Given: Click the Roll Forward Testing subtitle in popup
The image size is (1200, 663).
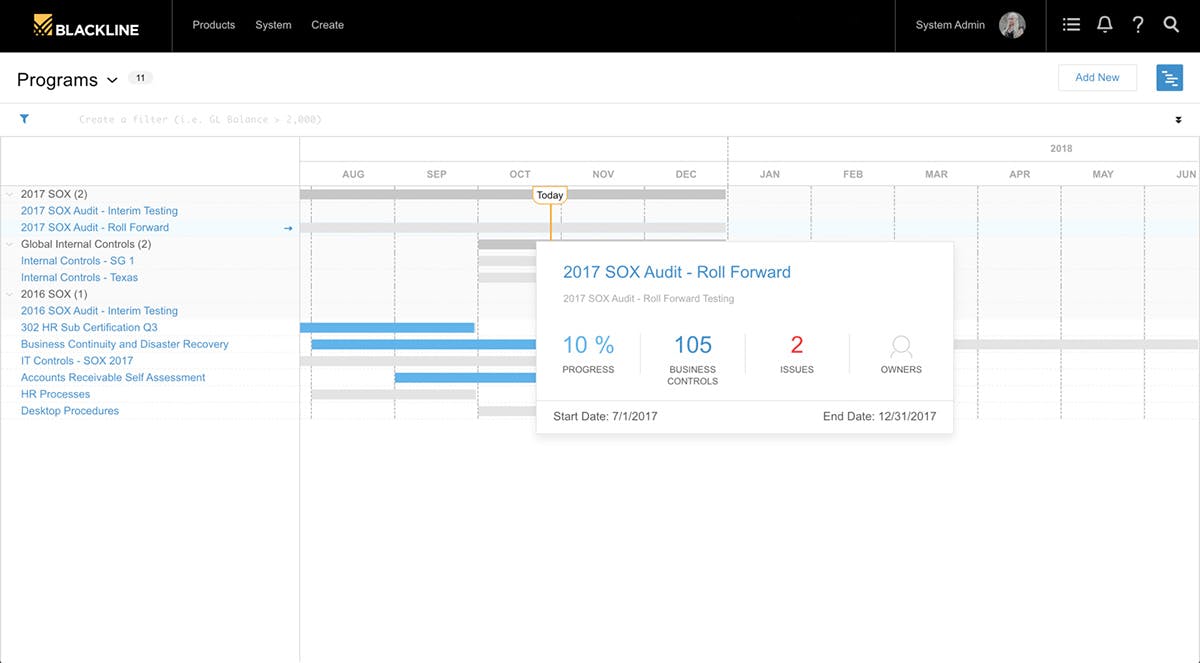Looking at the screenshot, I should pyautogui.click(x=649, y=298).
